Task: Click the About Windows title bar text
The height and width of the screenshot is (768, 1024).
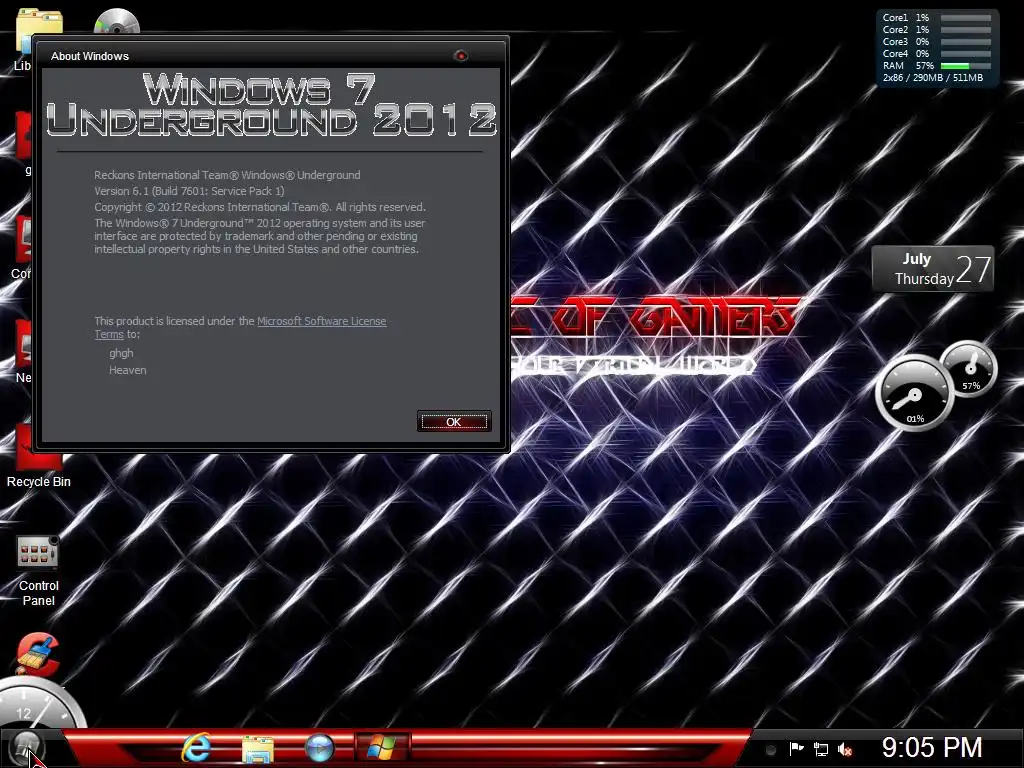Action: 90,56
